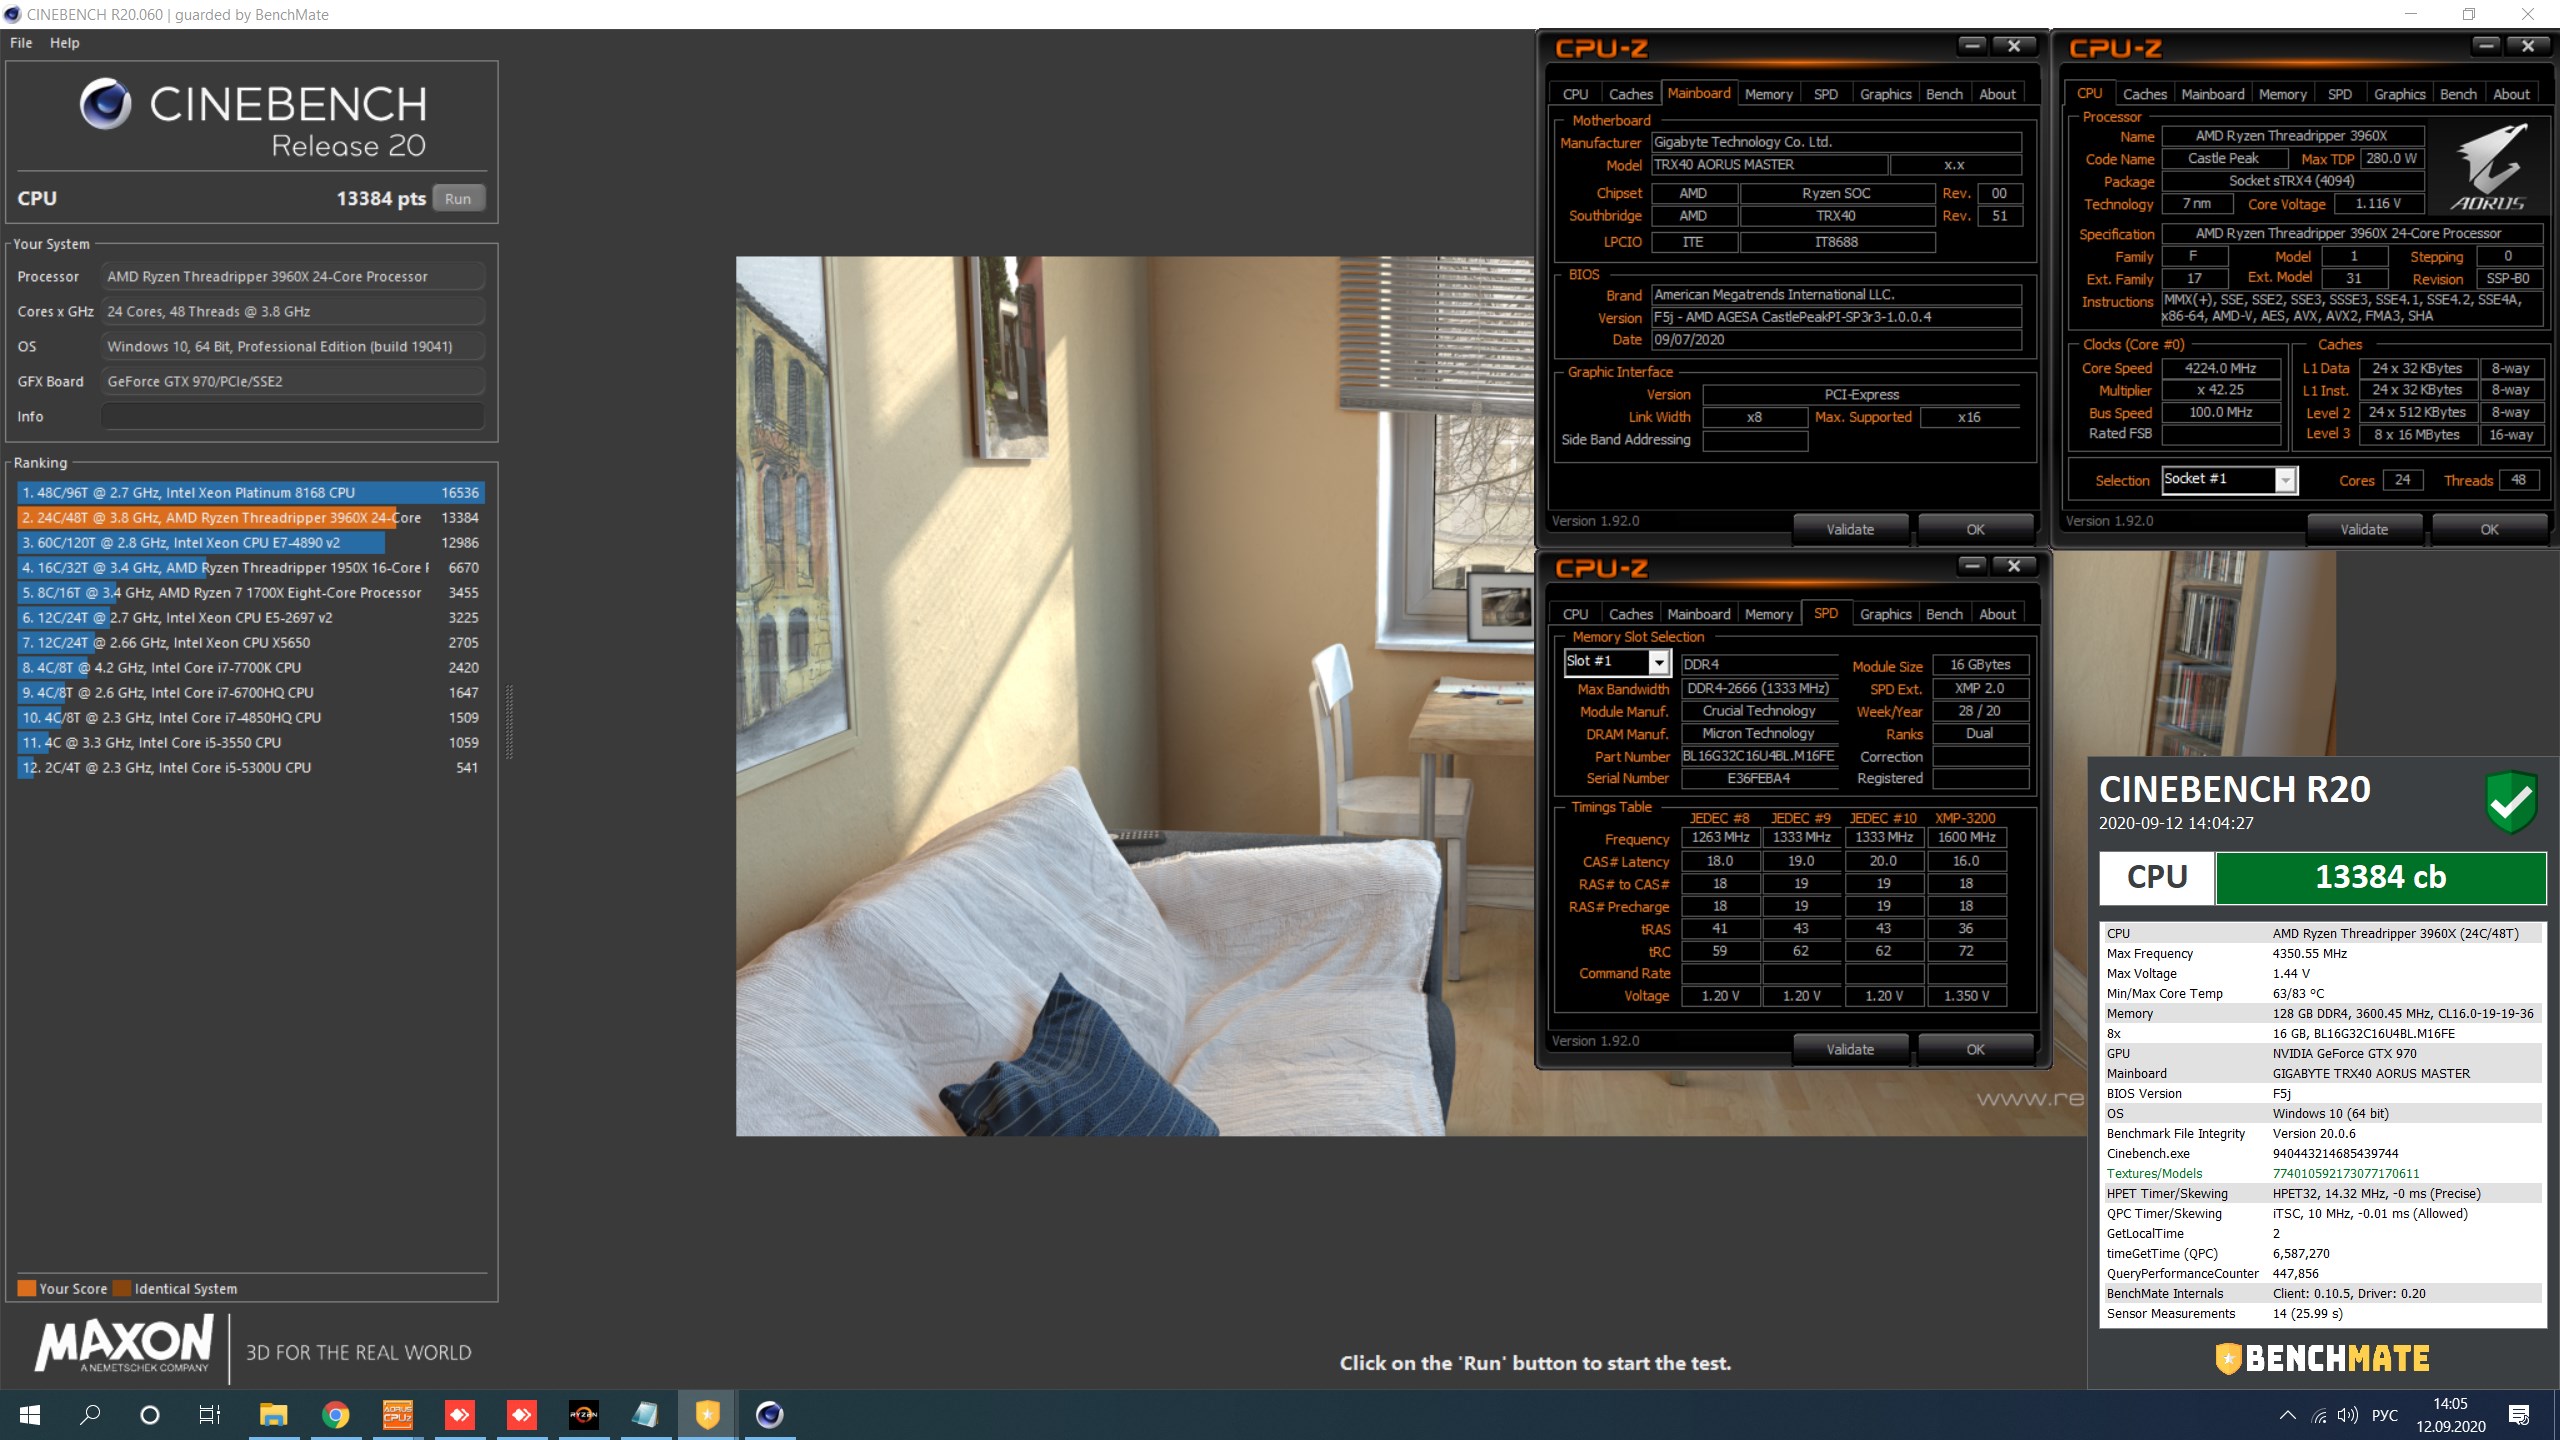Open Graphics tab in CPU-Z SPD window
The width and height of the screenshot is (2560, 1440).
pyautogui.click(x=1885, y=614)
